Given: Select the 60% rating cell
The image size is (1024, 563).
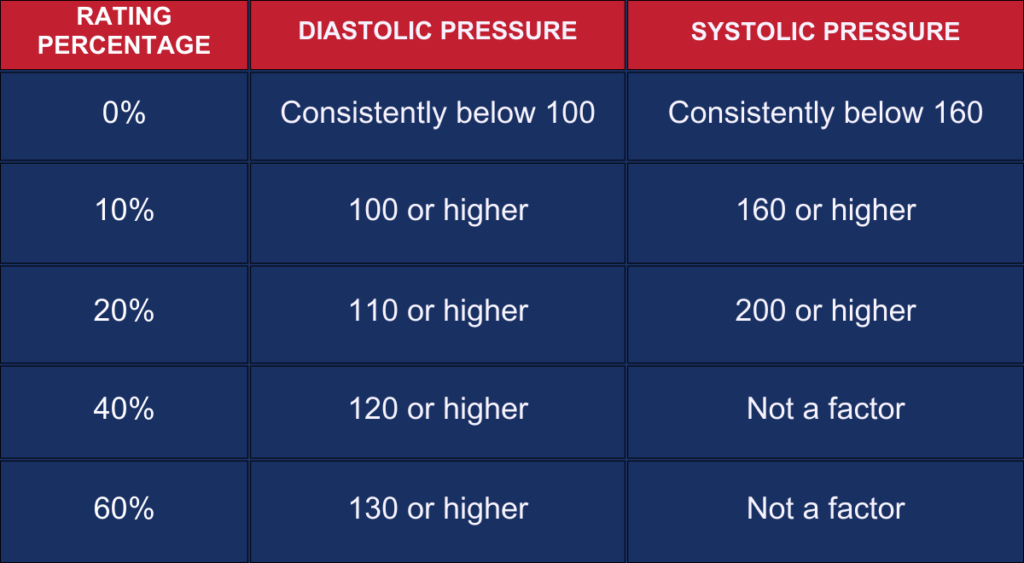Looking at the screenshot, I should 124,509.
